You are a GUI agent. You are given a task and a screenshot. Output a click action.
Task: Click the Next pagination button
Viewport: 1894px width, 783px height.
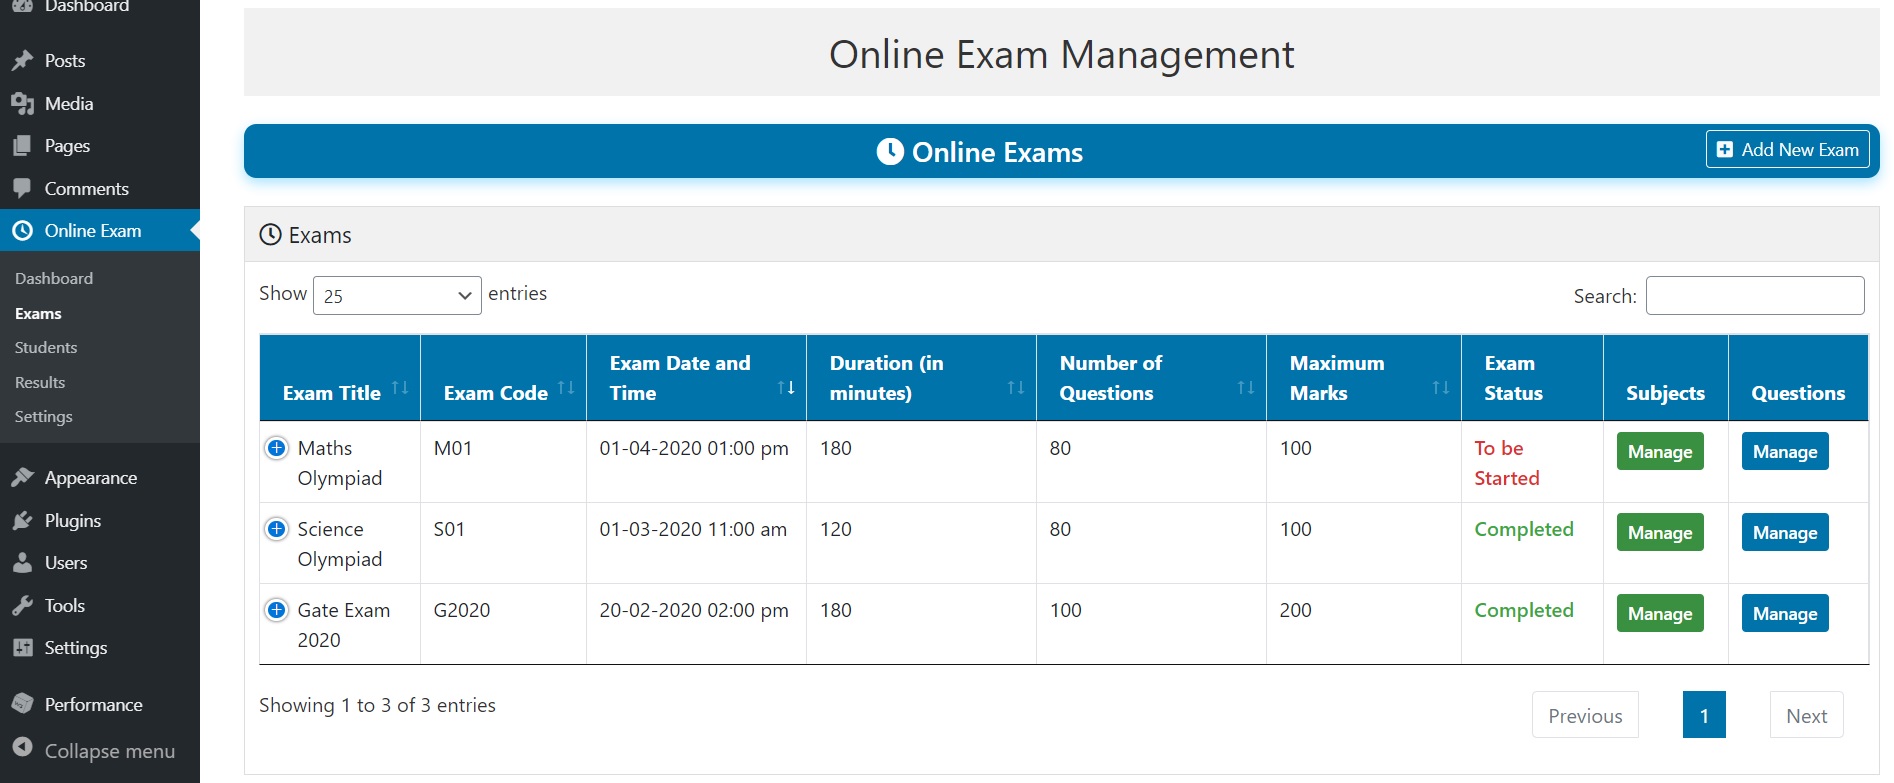1806,715
